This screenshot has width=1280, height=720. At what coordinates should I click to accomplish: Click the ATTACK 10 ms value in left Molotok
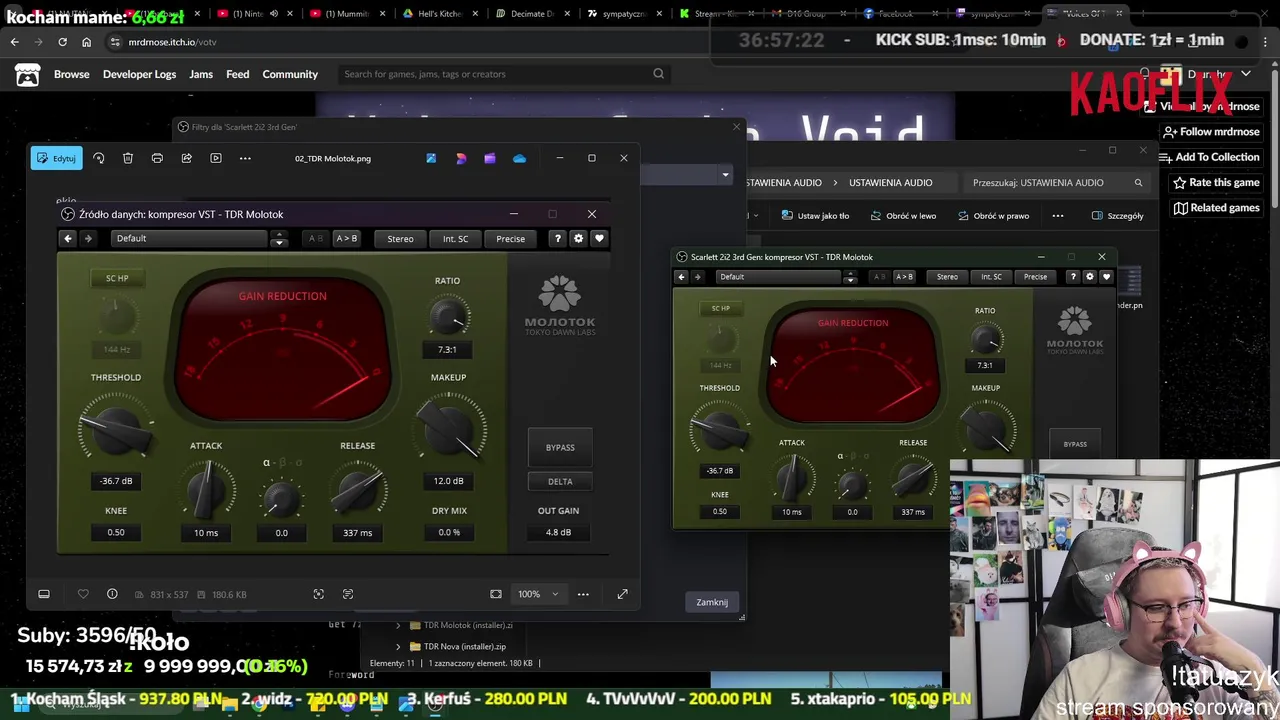click(206, 533)
